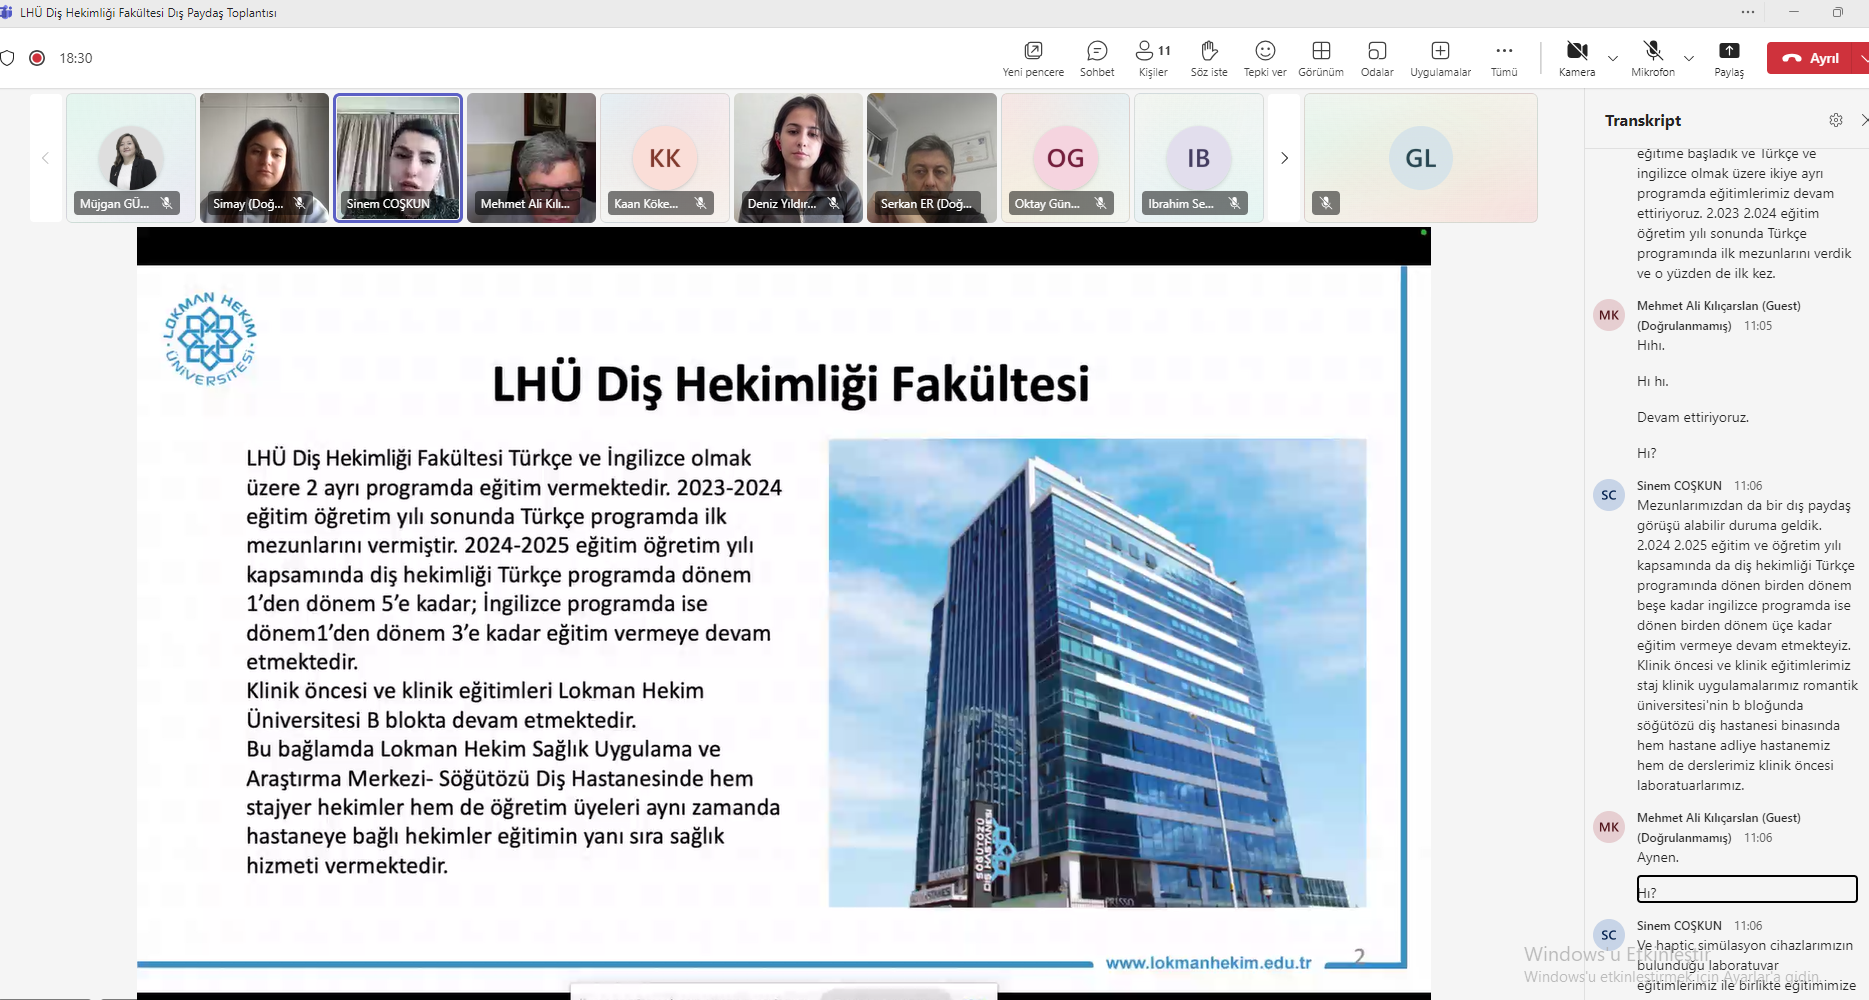Go to previous participants page arrow
The height and width of the screenshot is (1000, 1869).
(x=45, y=158)
